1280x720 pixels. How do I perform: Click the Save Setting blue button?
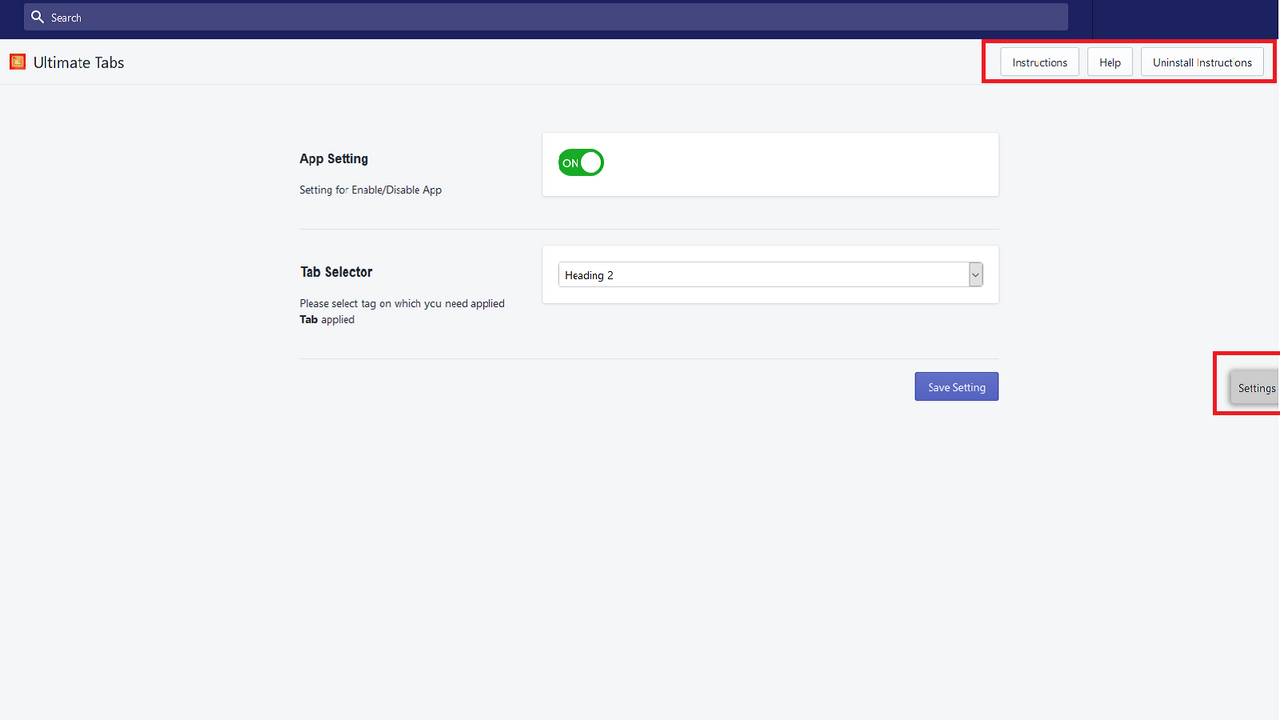coord(956,386)
